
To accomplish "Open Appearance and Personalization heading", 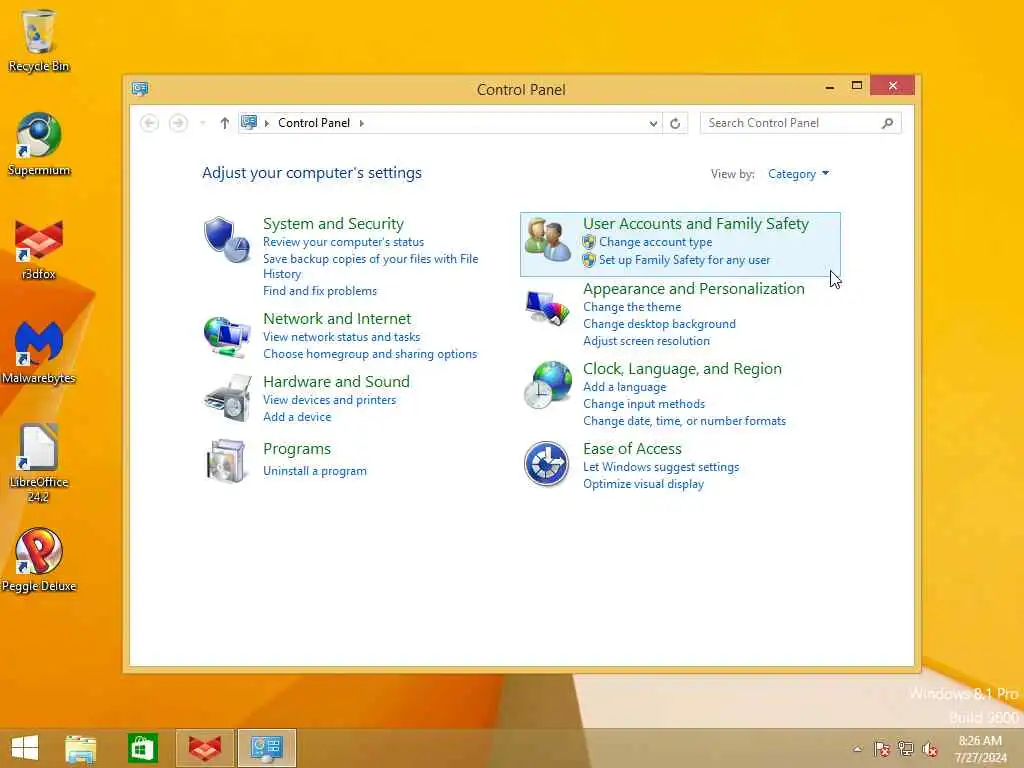I will (694, 289).
